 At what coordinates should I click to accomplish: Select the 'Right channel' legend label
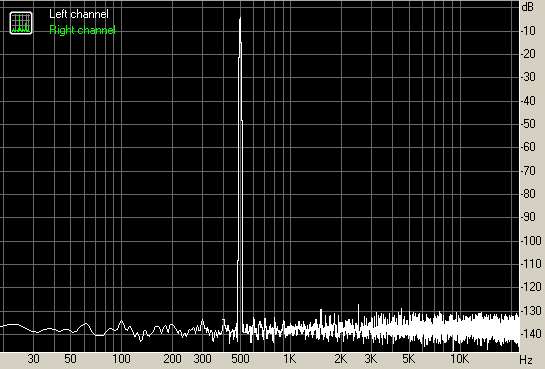coord(82,30)
